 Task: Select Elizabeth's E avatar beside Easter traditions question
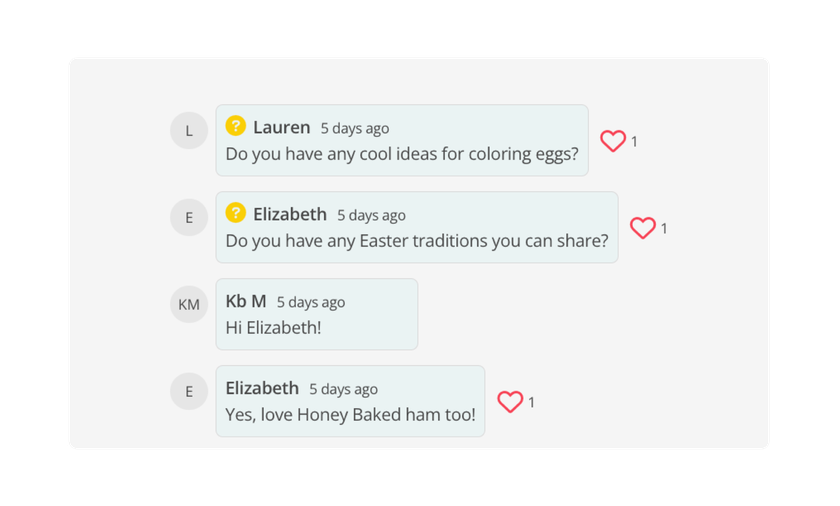[189, 217]
